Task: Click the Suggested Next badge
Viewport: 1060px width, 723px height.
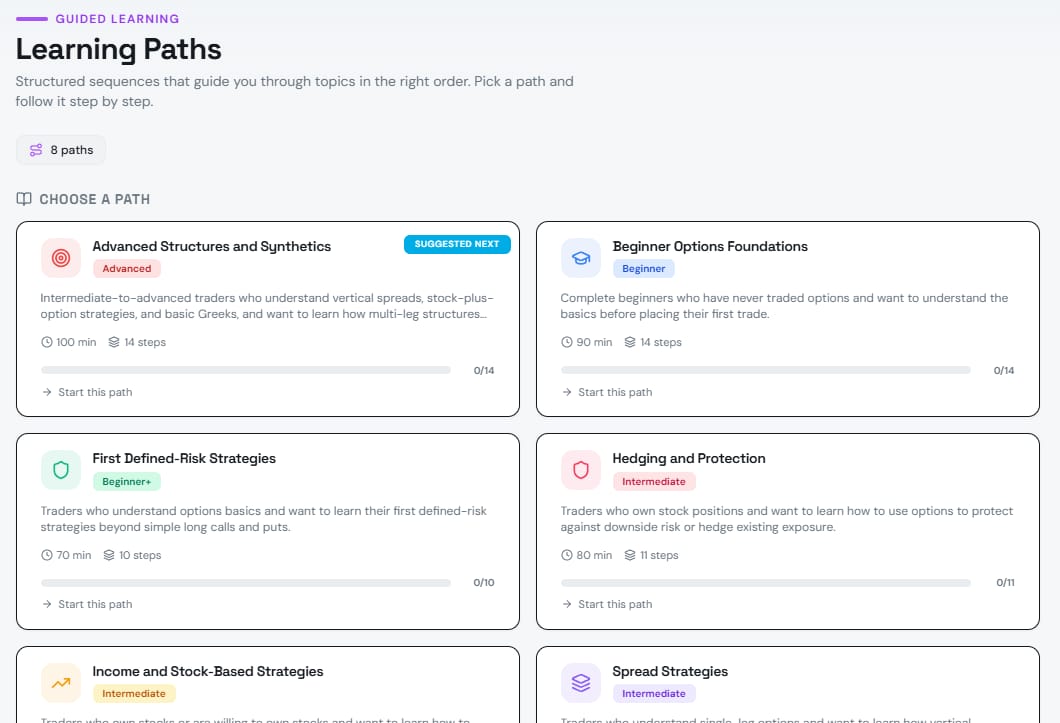Action: (457, 245)
